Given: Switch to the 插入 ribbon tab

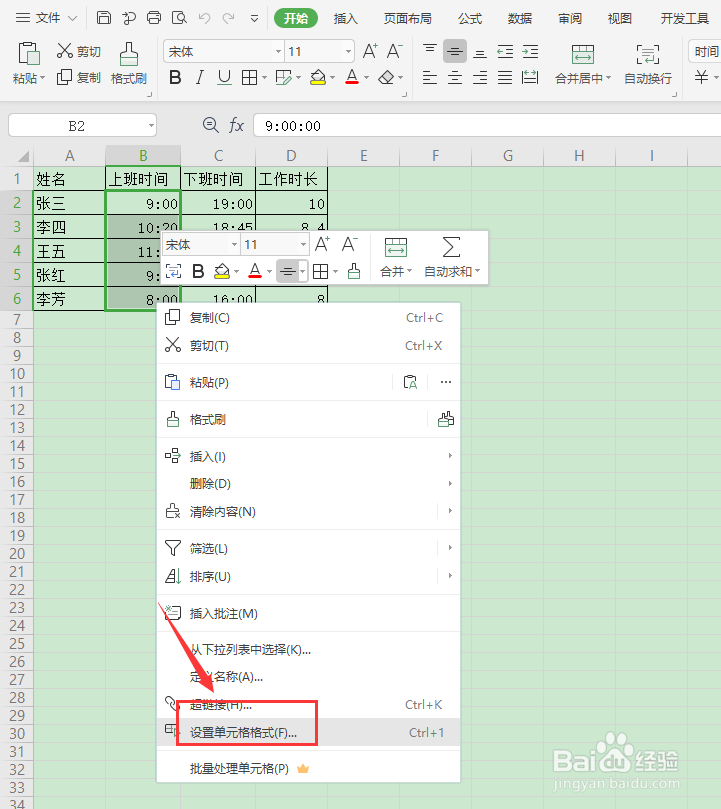Looking at the screenshot, I should point(345,19).
